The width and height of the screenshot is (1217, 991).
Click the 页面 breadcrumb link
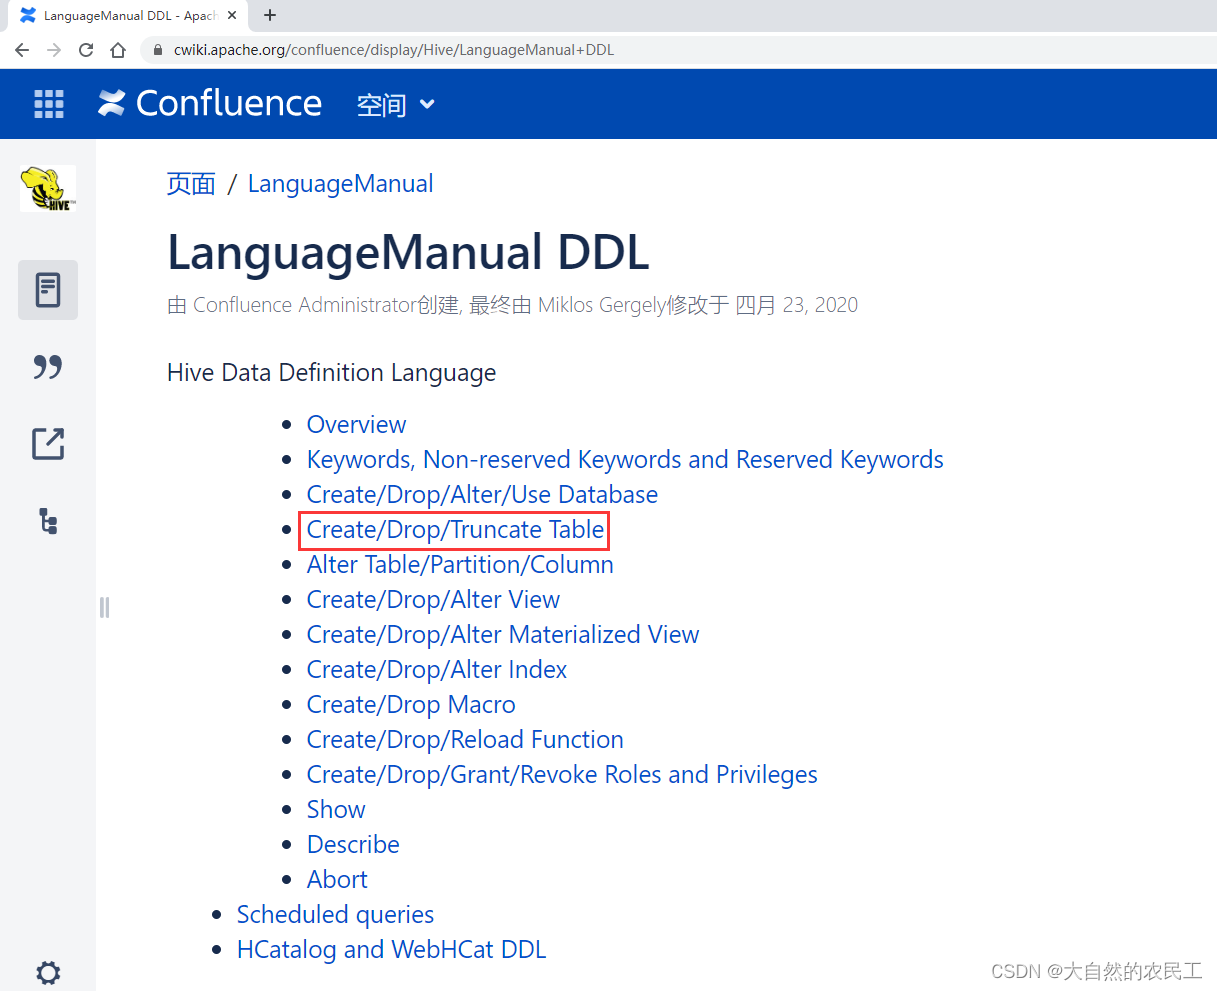(x=191, y=184)
